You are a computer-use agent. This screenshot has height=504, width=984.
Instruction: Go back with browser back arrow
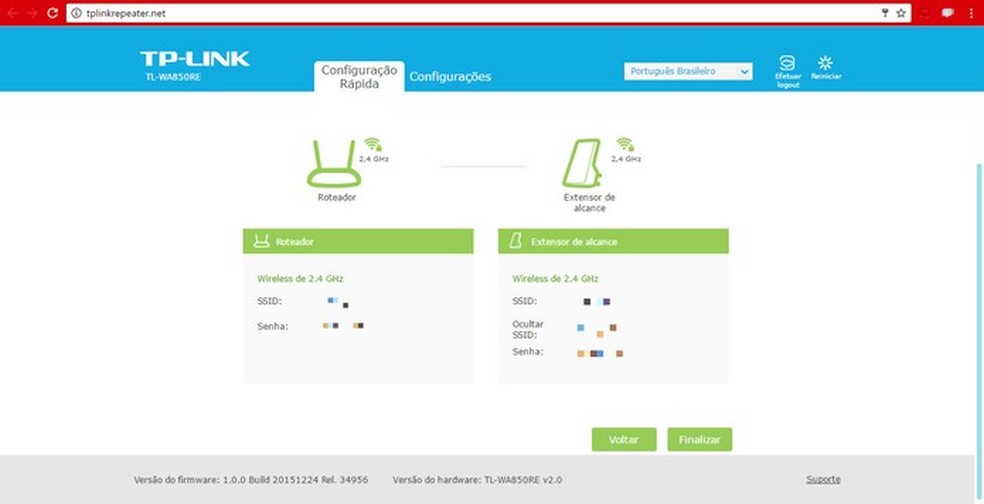tap(13, 13)
